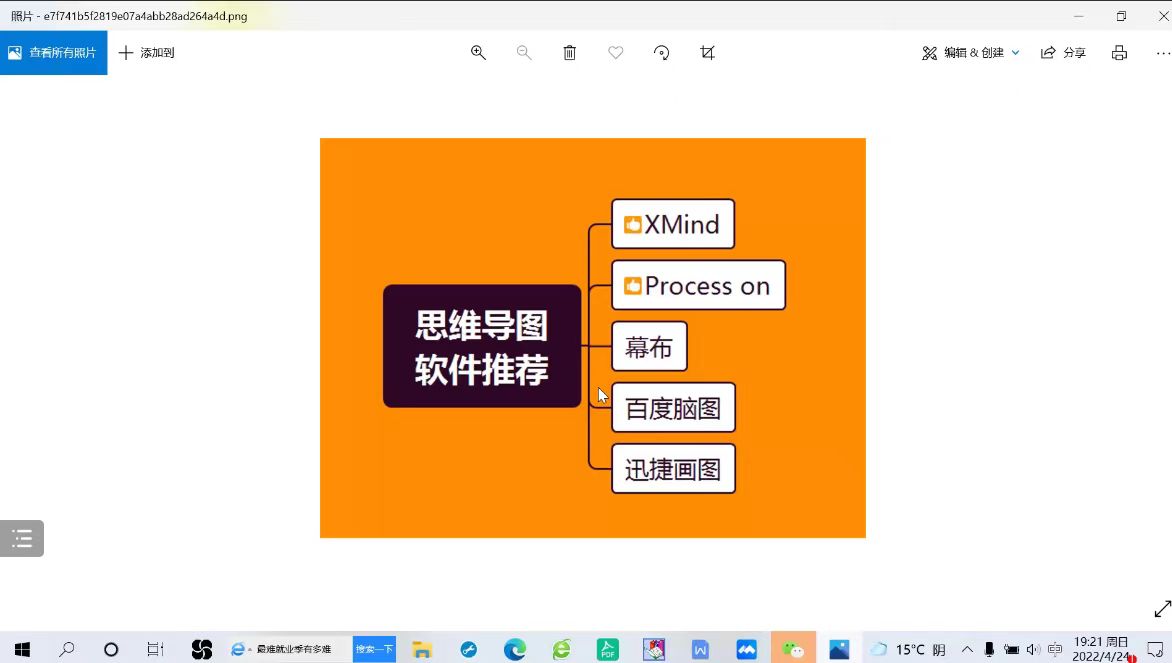Click the 搜索一下 button on taskbar
Image resolution: width=1172 pixels, height=663 pixels.
374,650
